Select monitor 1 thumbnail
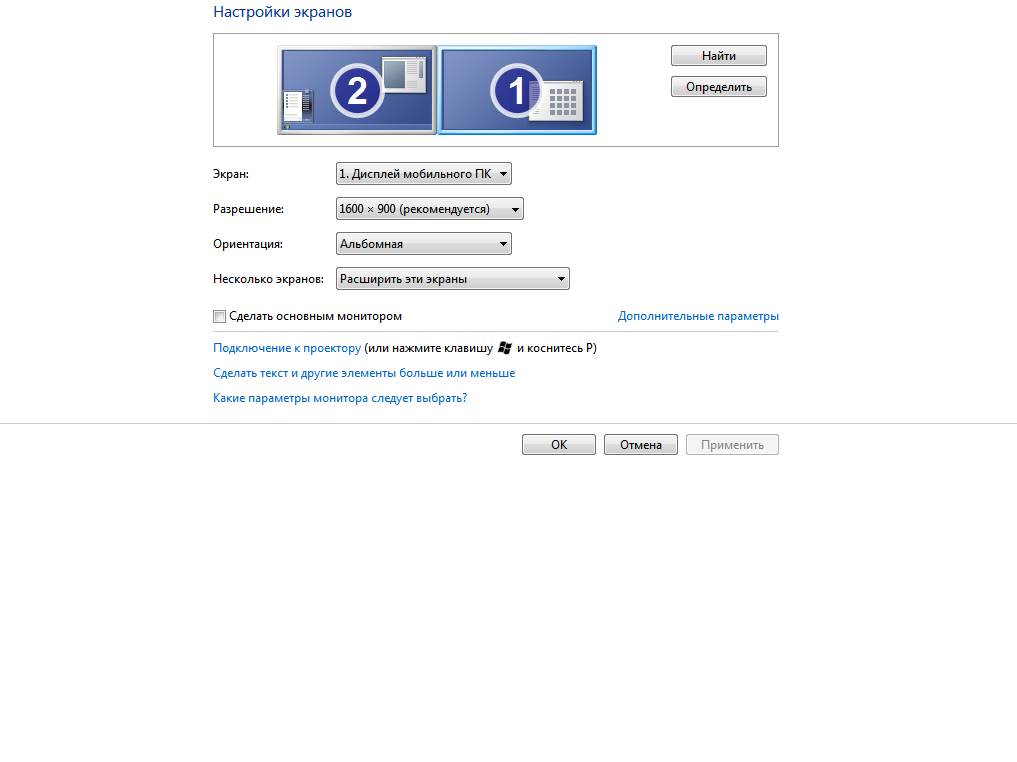Image resolution: width=1017 pixels, height=762 pixels. click(517, 90)
